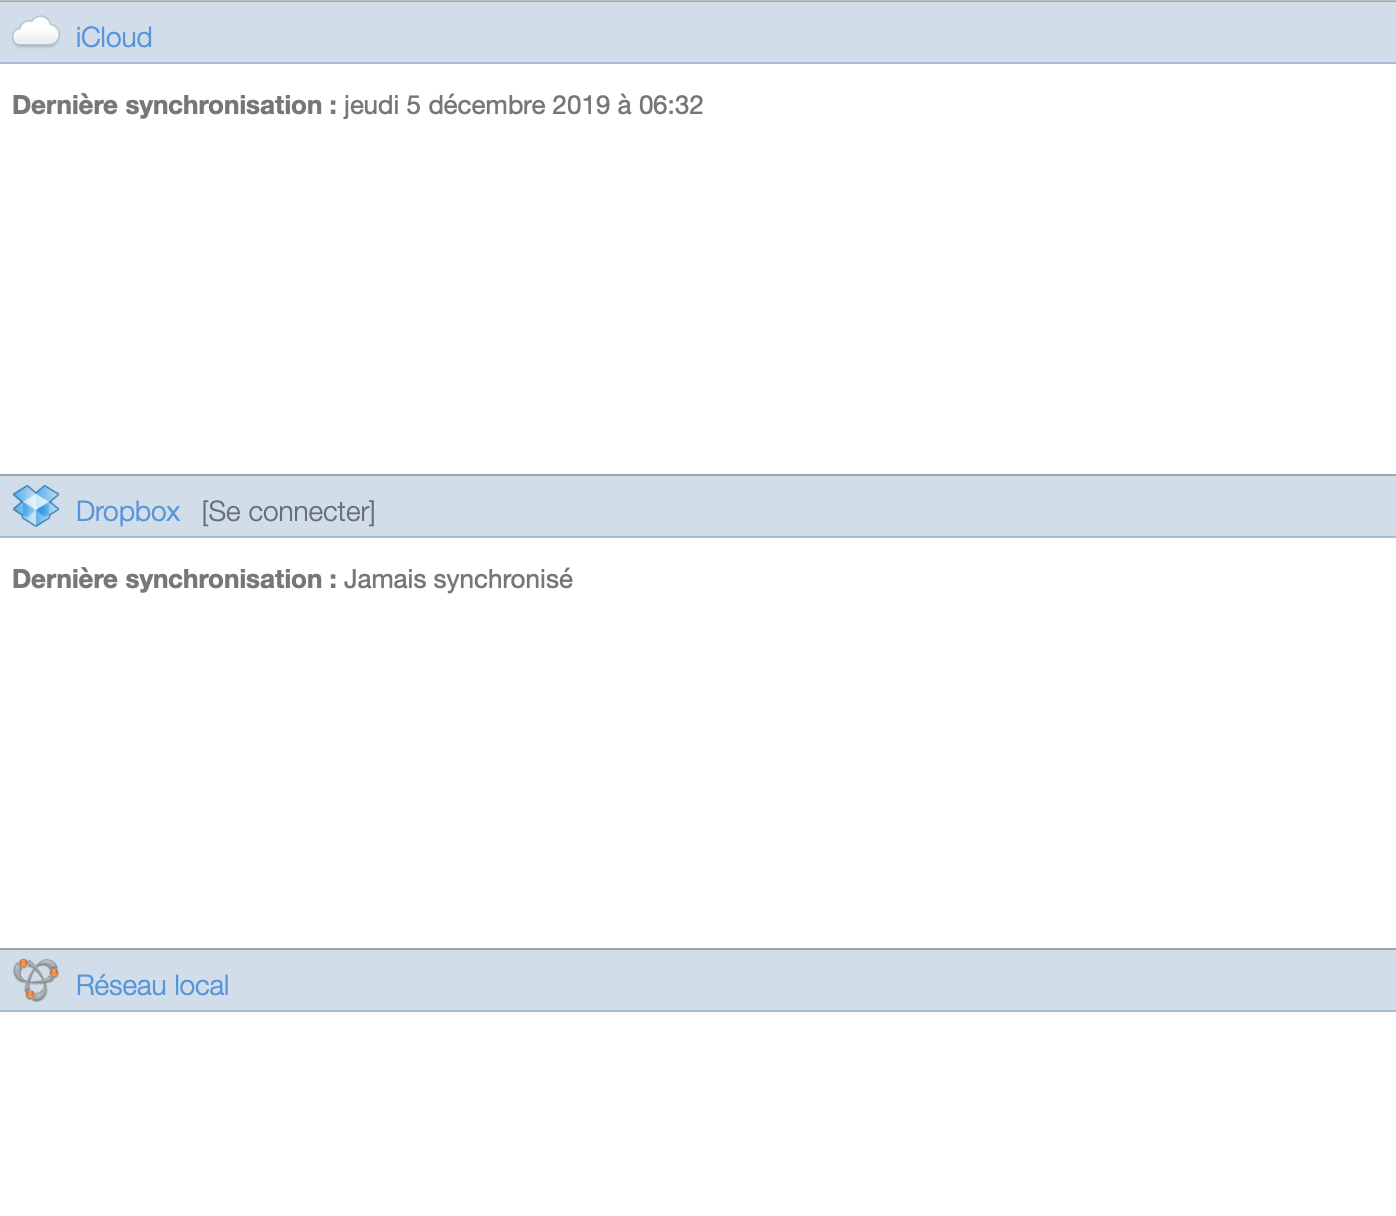Viewport: 1396px width, 1216px height.
Task: Click empty space in the Réseau local header bar
Action: [x=800, y=981]
